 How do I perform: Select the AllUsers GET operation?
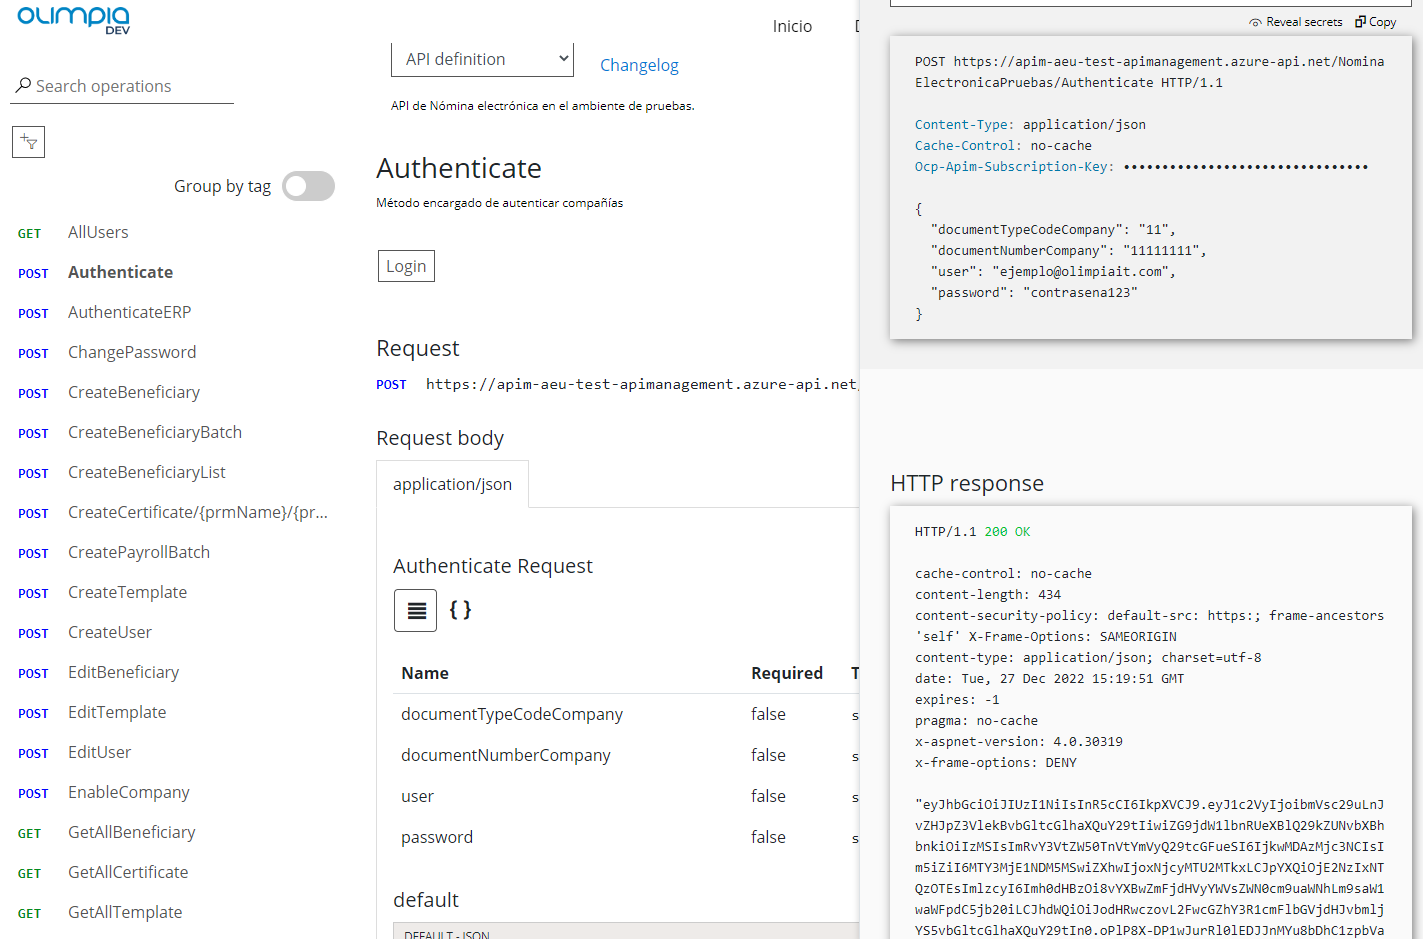click(98, 232)
